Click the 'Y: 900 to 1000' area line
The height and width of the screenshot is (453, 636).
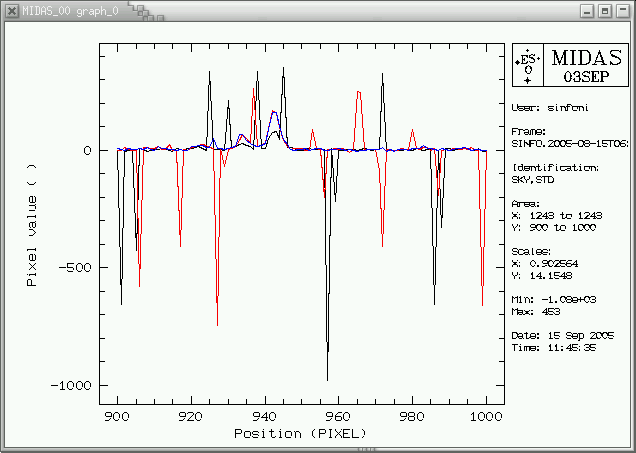pyautogui.click(x=550, y=227)
